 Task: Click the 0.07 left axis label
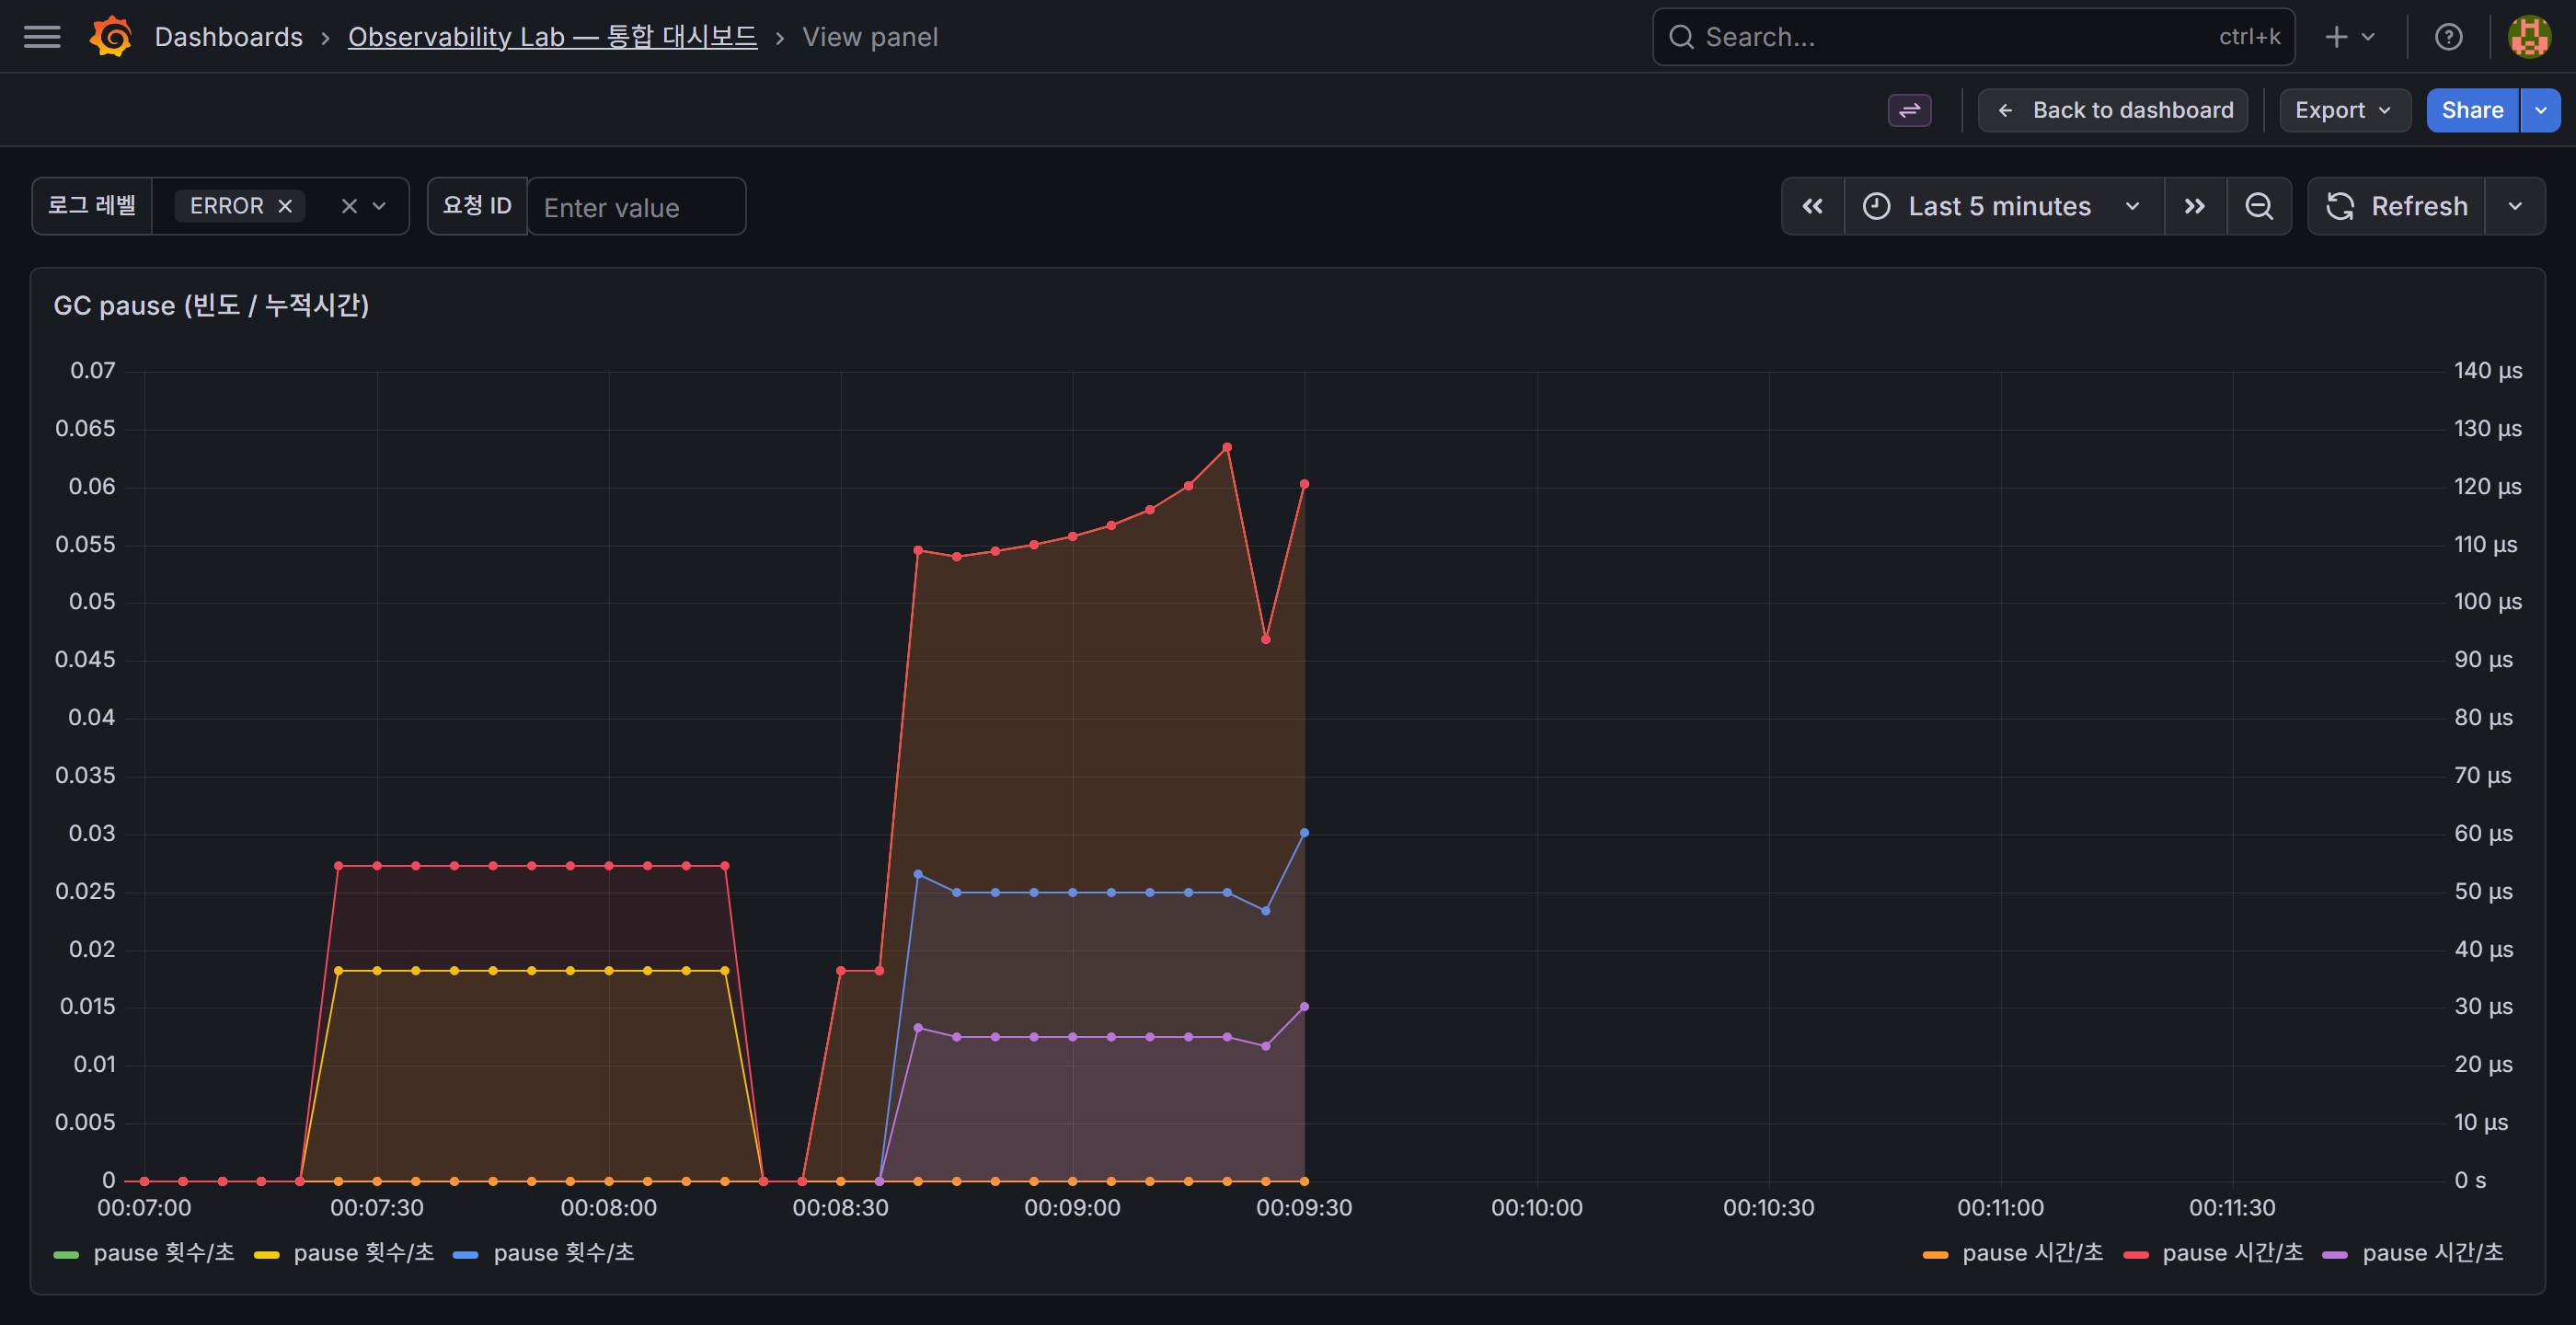[x=92, y=371]
